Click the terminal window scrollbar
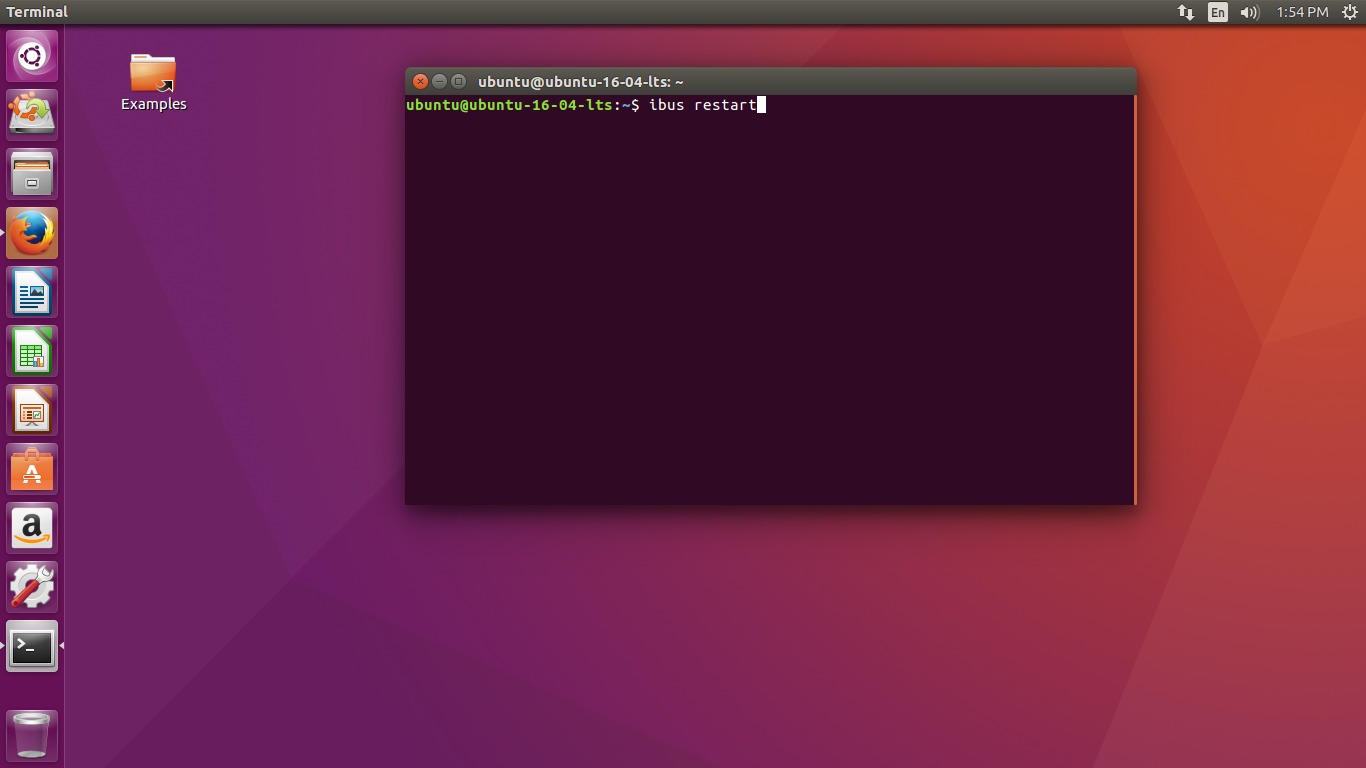This screenshot has height=768, width=1366. (x=1135, y=300)
